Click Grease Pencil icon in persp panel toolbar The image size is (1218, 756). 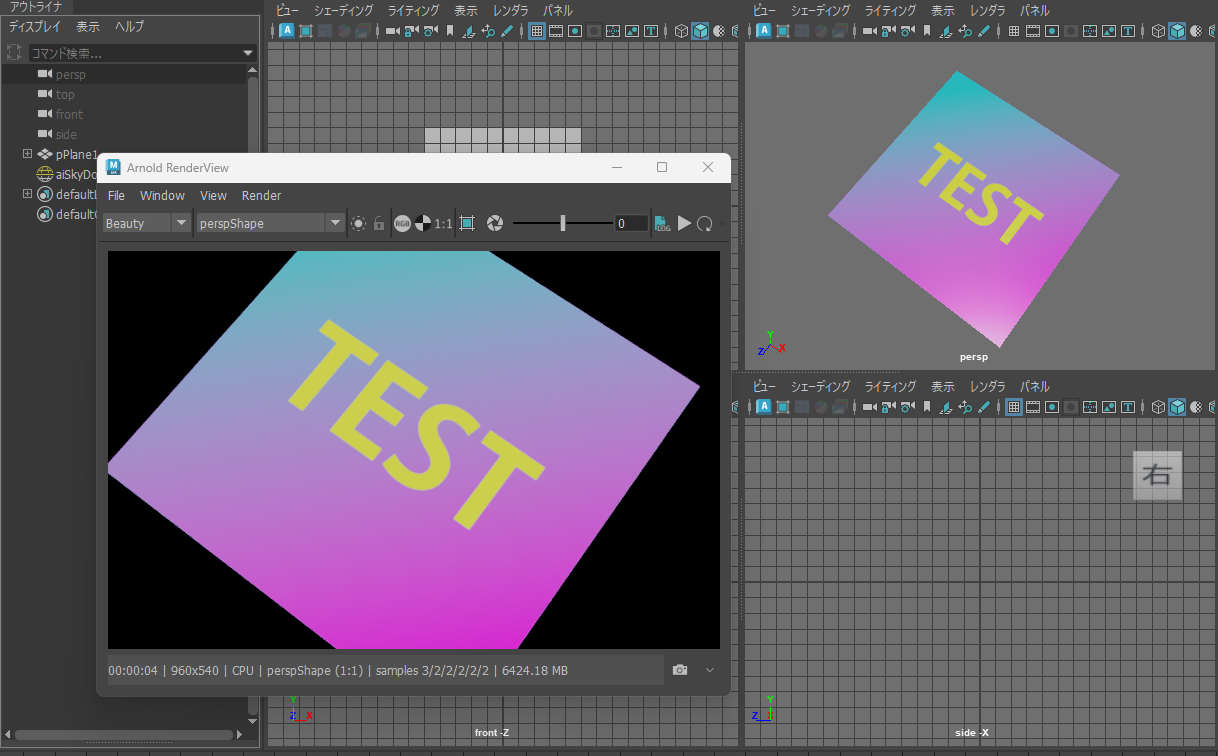984,31
